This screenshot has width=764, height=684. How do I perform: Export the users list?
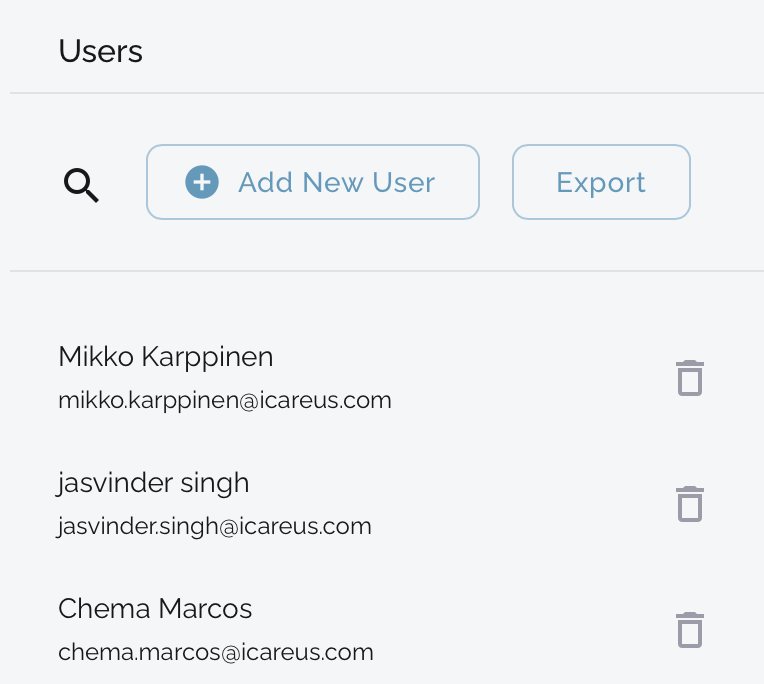click(601, 182)
